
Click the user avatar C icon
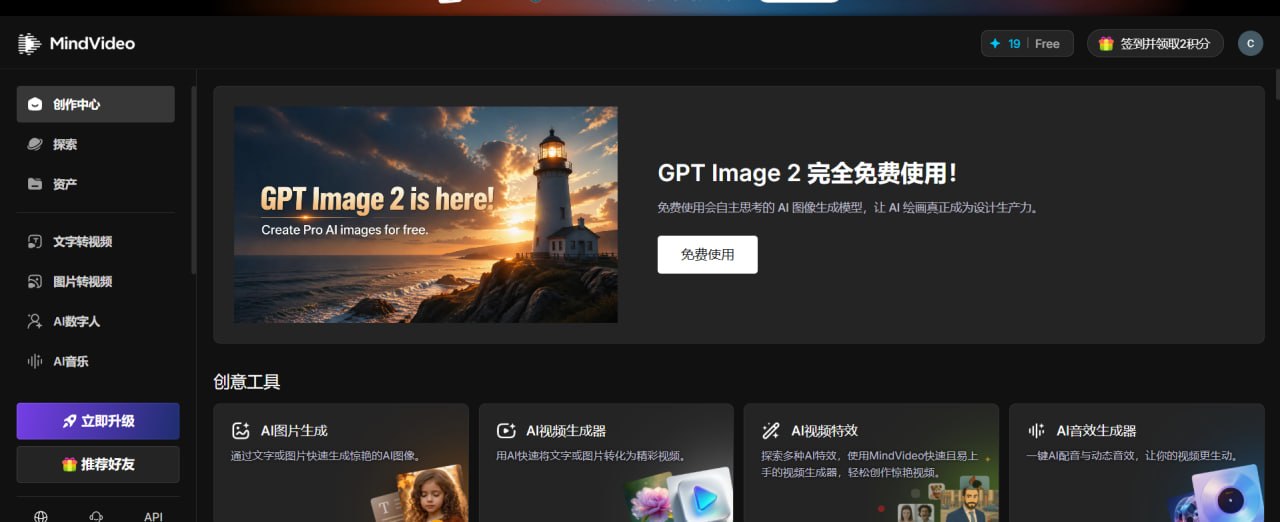click(x=1250, y=43)
